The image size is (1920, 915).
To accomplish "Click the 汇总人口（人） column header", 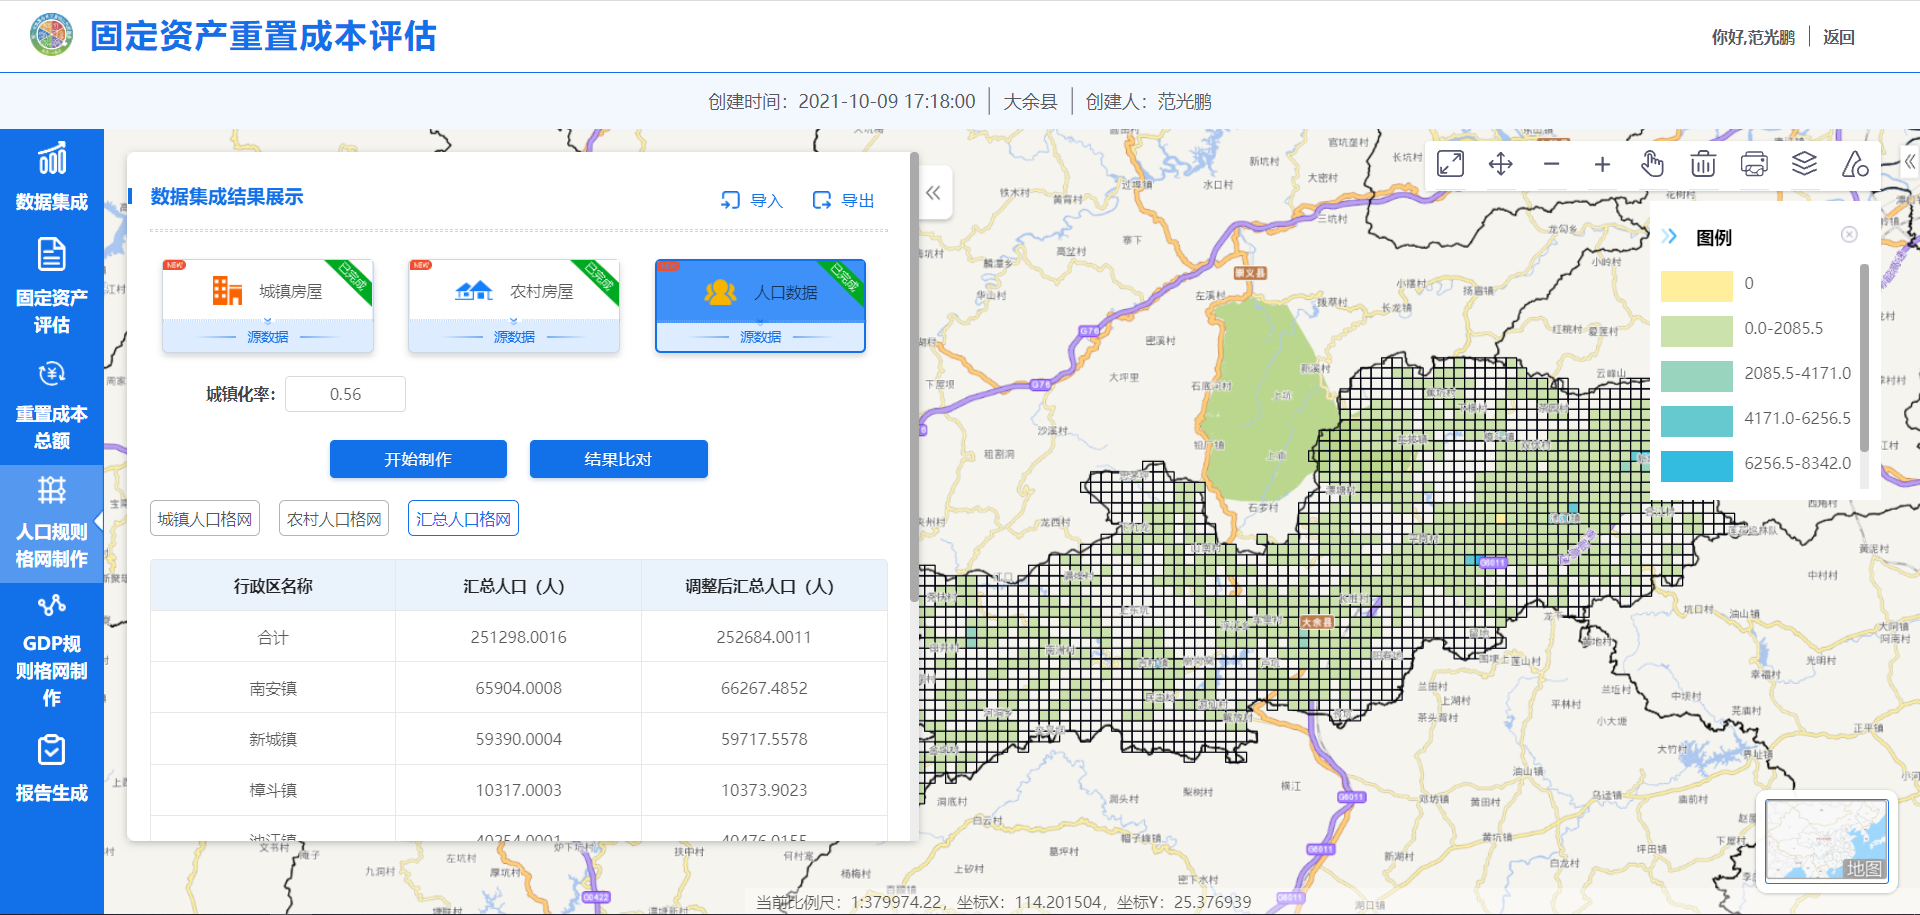I will [x=518, y=586].
